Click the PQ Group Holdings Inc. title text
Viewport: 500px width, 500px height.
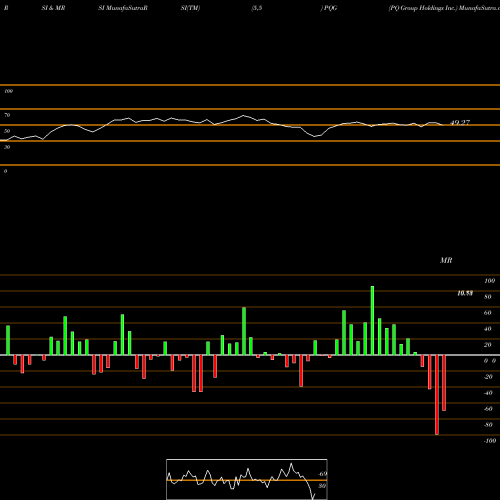[423, 8]
